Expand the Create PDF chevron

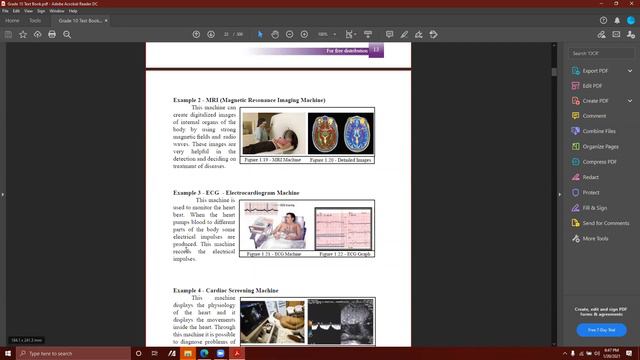coord(630,101)
